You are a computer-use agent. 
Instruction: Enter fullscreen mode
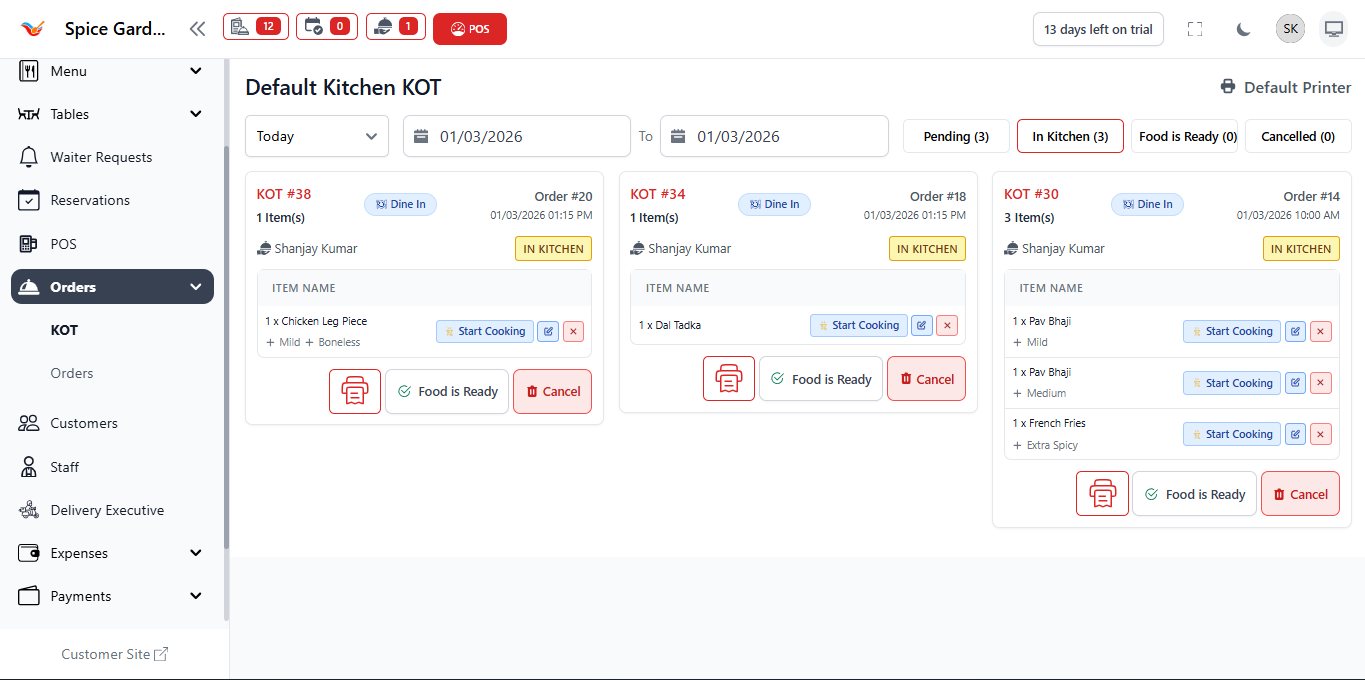(x=1194, y=29)
